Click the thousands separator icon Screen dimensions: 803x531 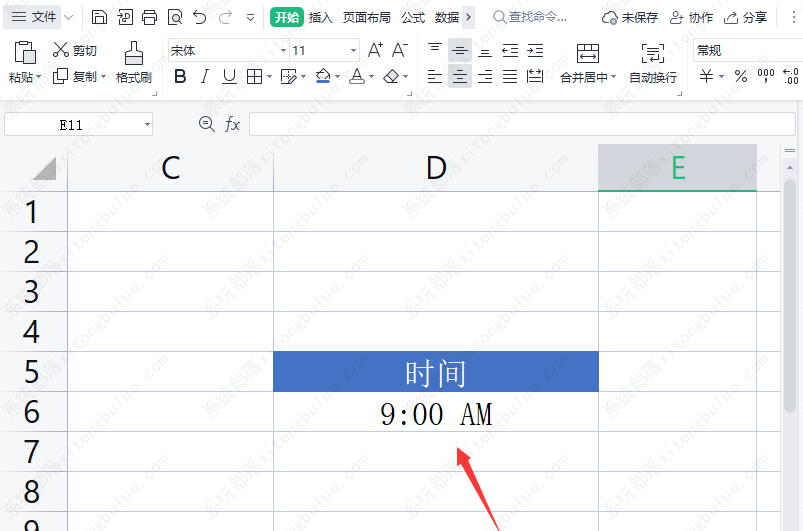[x=766, y=77]
